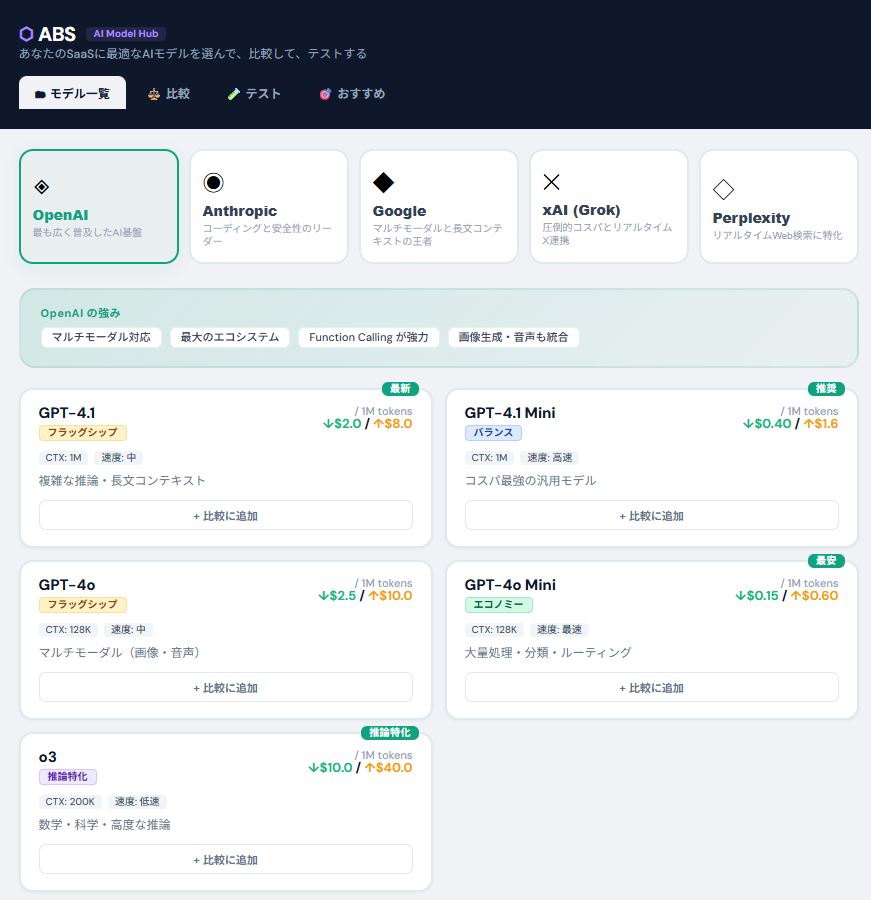Click the GPT-4.1 Mini model title

click(x=510, y=413)
